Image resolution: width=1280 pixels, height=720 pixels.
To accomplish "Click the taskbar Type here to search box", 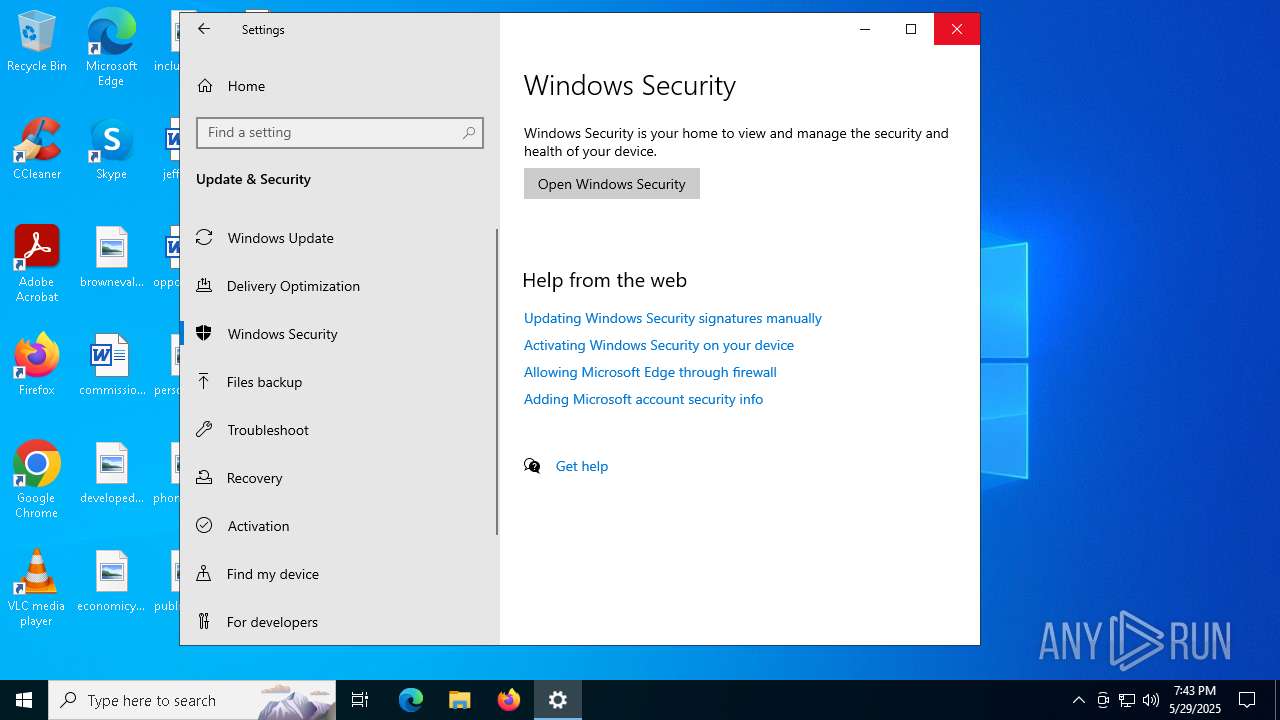I will pyautogui.click(x=192, y=700).
